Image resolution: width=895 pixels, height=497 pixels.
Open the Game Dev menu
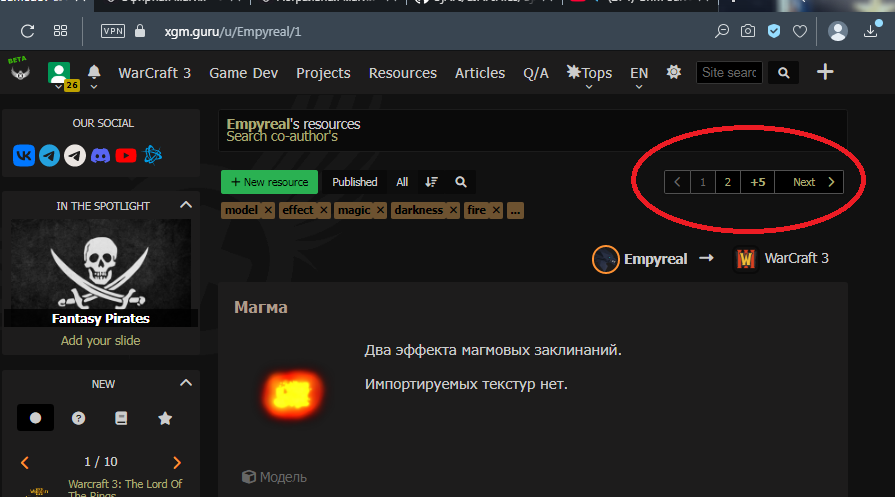tap(244, 73)
